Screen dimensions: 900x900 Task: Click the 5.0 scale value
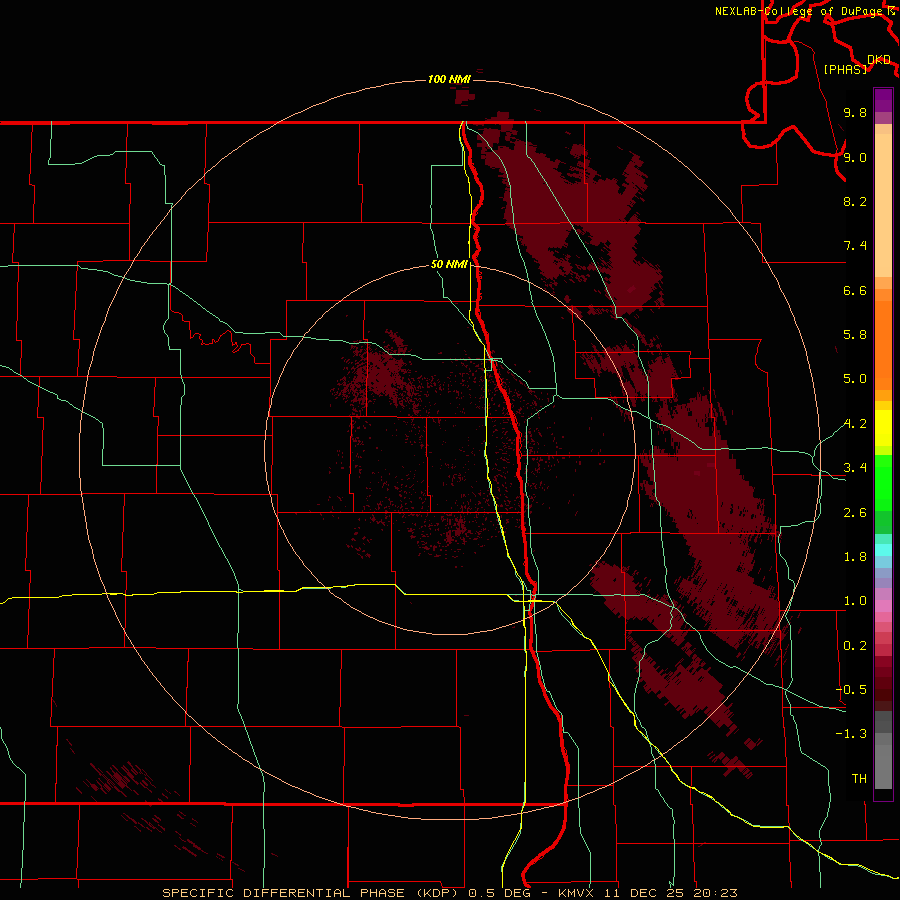[x=855, y=379]
